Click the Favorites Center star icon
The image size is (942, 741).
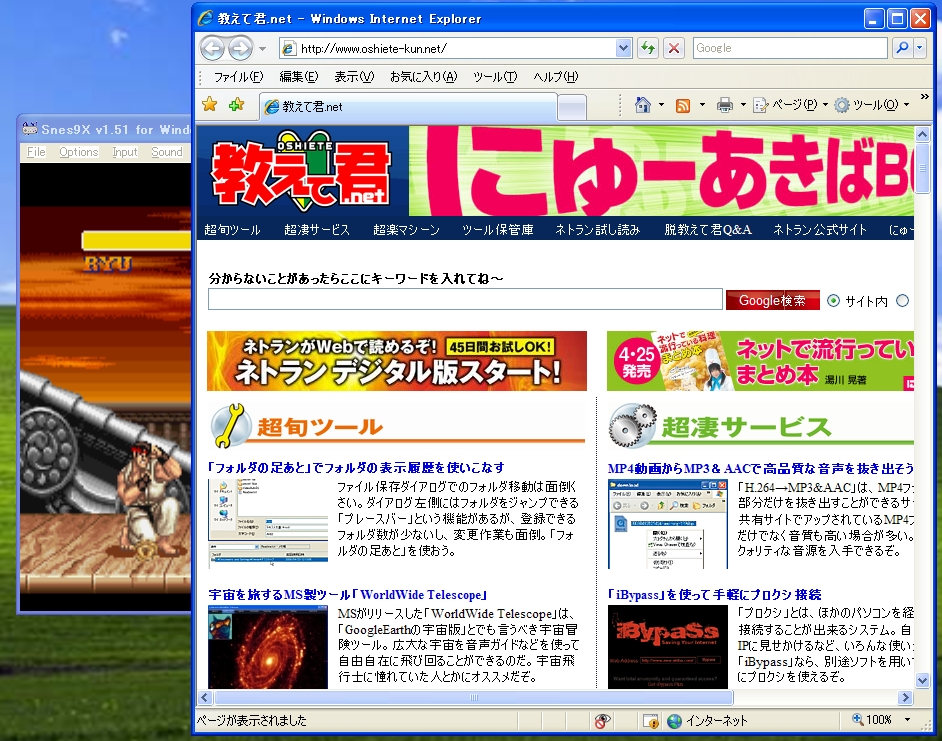point(210,105)
